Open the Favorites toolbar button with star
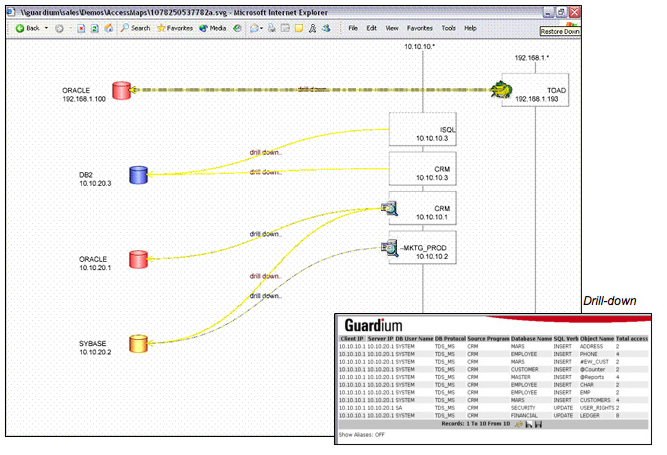 coord(175,28)
